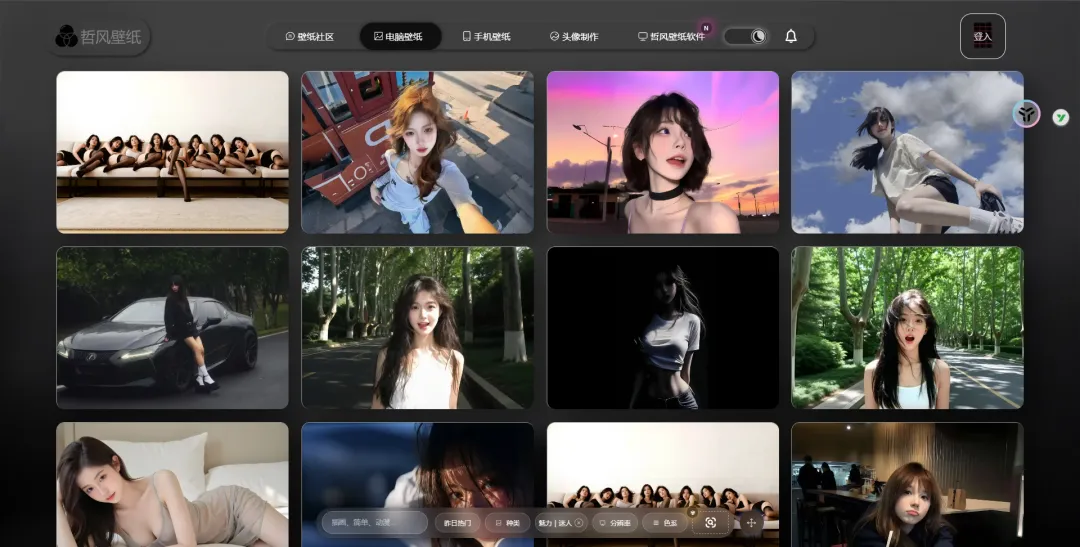Viewport: 1080px width, 547px height.
Task: Switch to the 手机壁纸 tab
Action: [486, 37]
